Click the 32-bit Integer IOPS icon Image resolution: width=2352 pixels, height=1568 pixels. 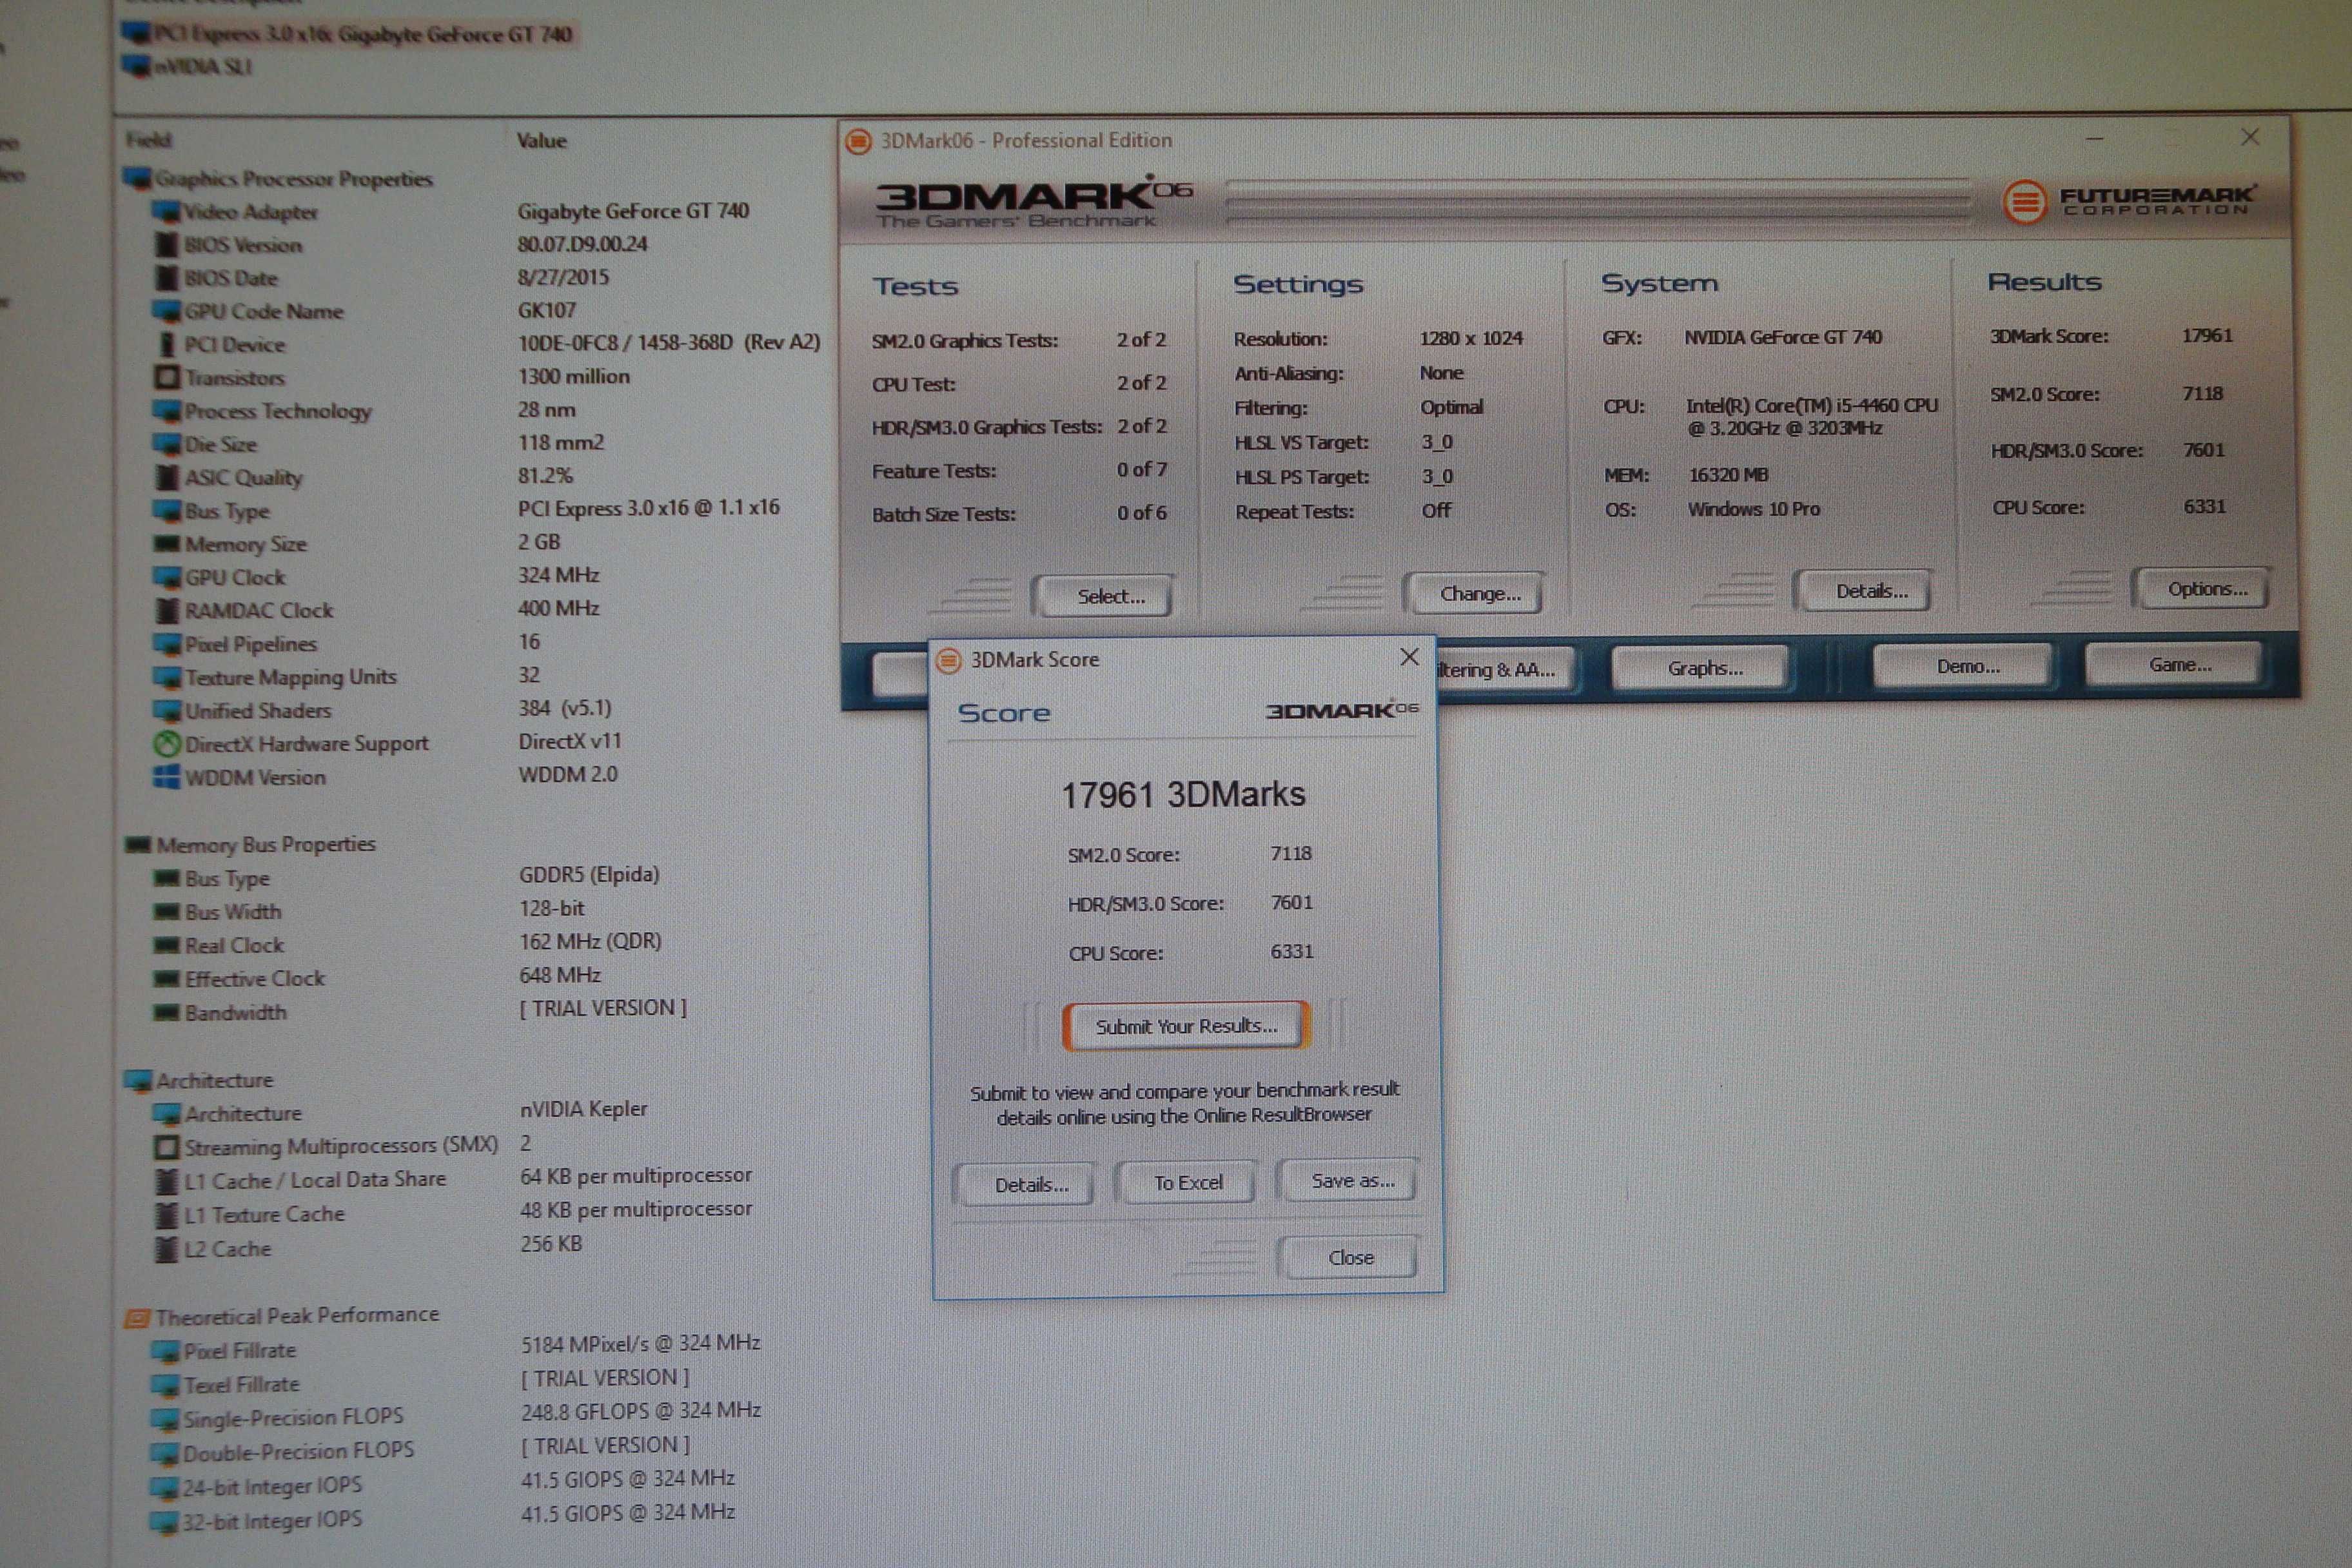tap(164, 1523)
